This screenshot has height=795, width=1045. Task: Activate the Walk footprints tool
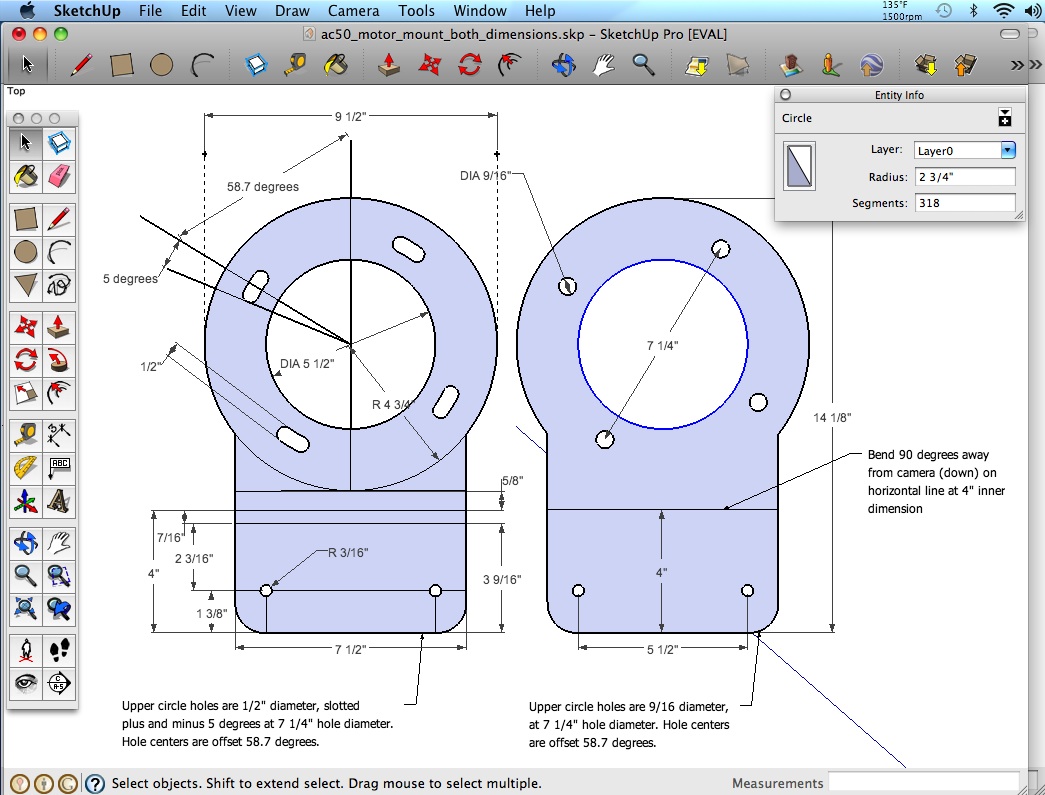60,650
